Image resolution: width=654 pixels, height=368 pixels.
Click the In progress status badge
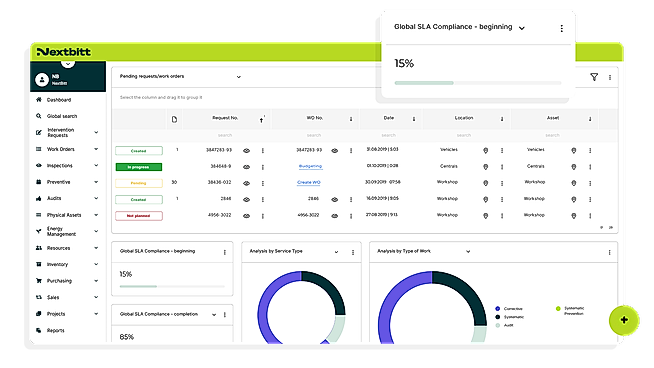point(139,167)
